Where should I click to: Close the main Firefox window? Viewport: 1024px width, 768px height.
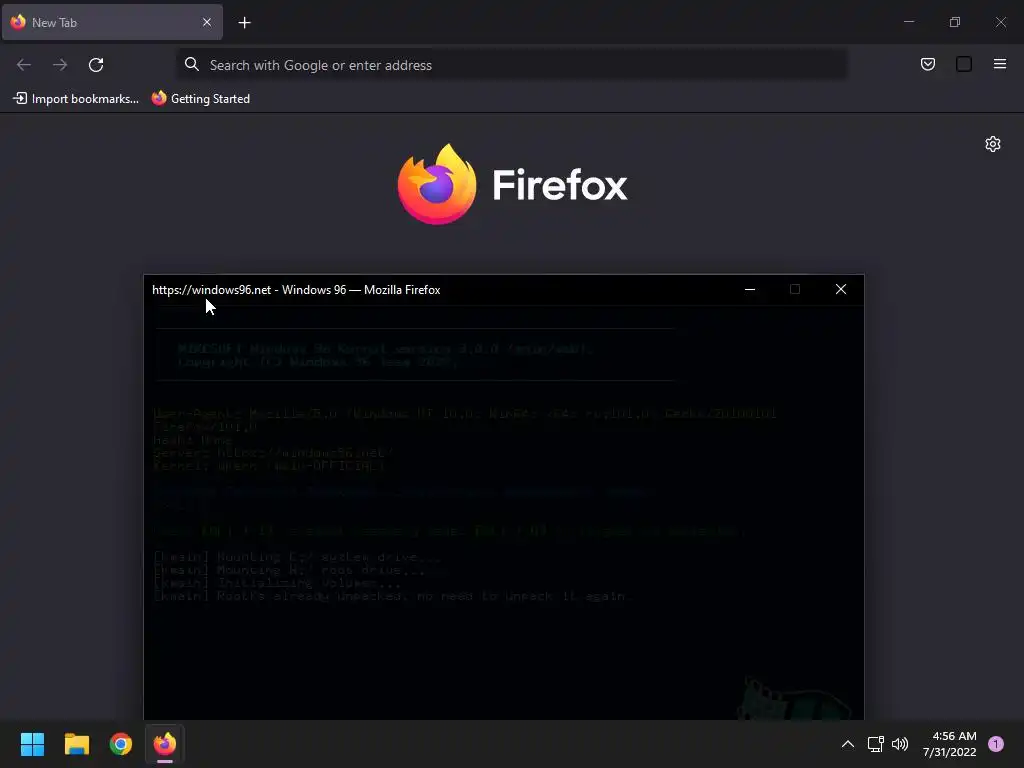pos(1000,22)
